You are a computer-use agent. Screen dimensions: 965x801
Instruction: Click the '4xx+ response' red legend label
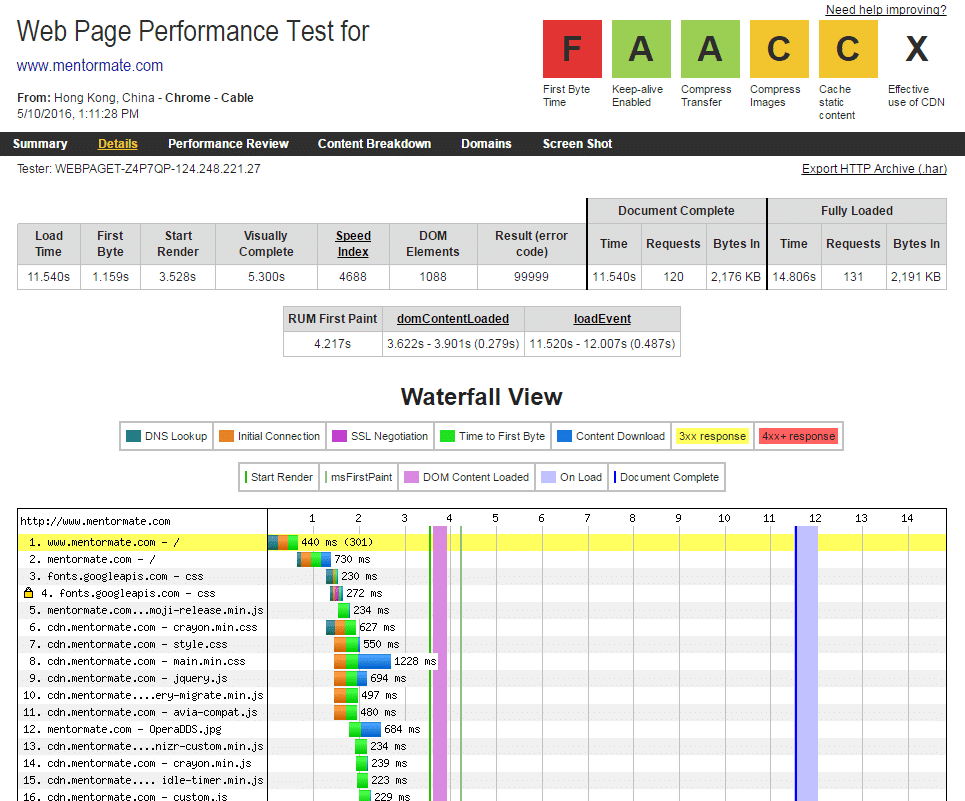(x=798, y=436)
